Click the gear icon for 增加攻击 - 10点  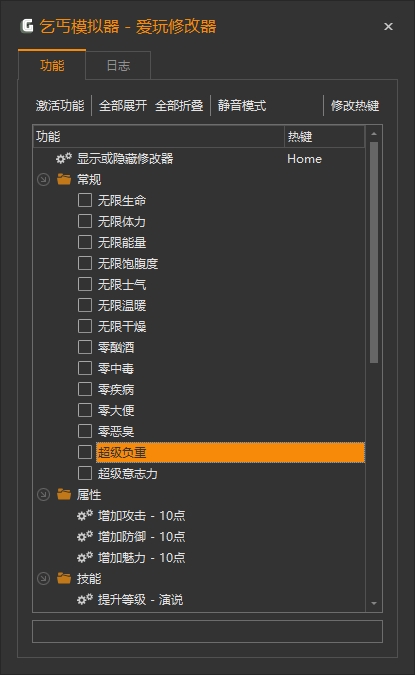pyautogui.click(x=85, y=515)
